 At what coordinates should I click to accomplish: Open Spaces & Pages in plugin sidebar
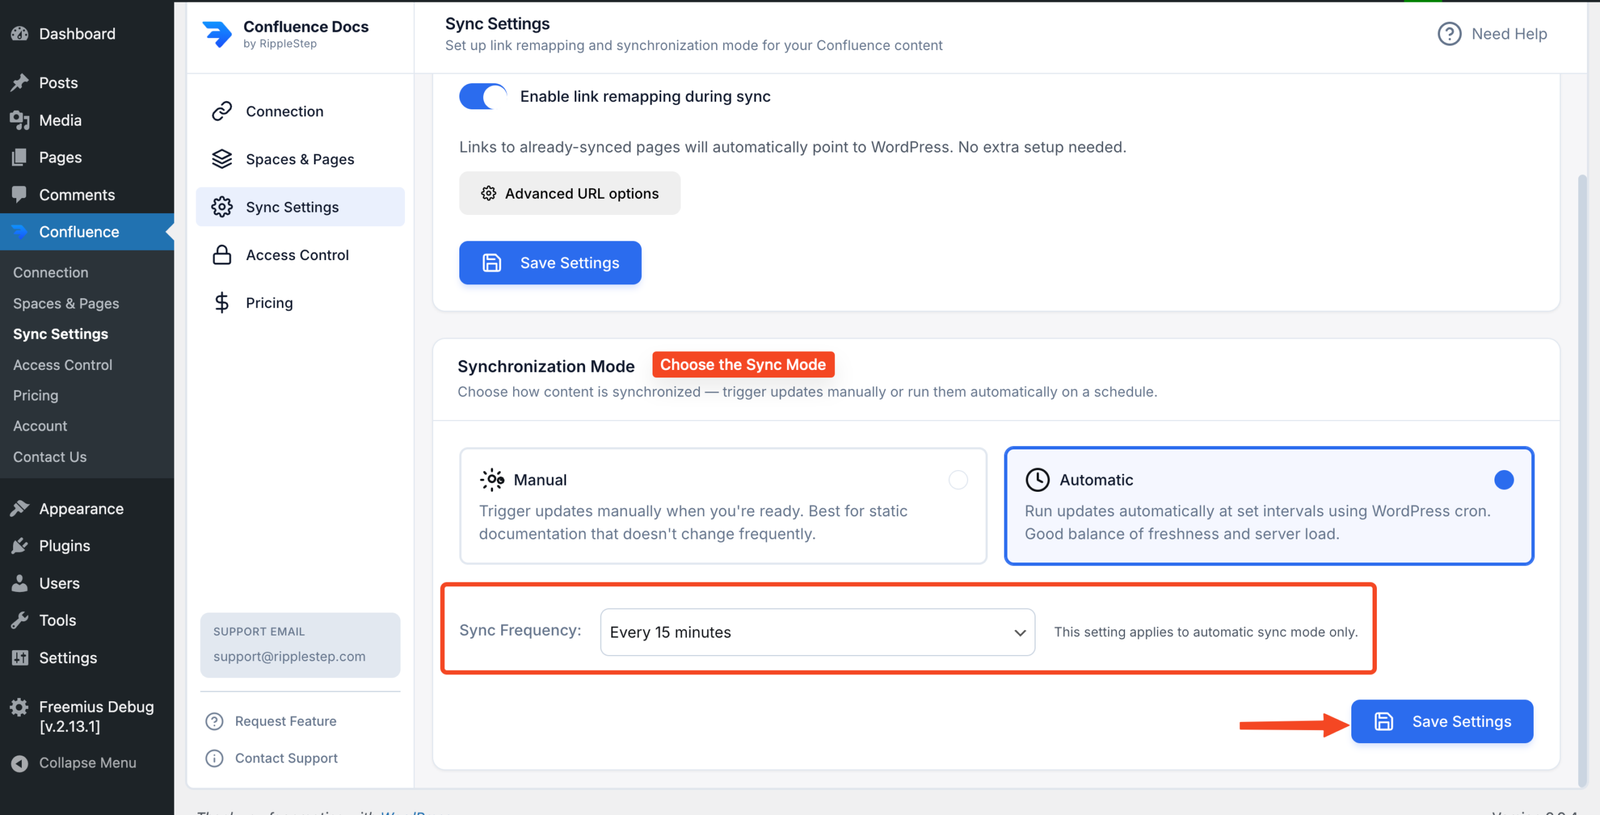point(300,159)
